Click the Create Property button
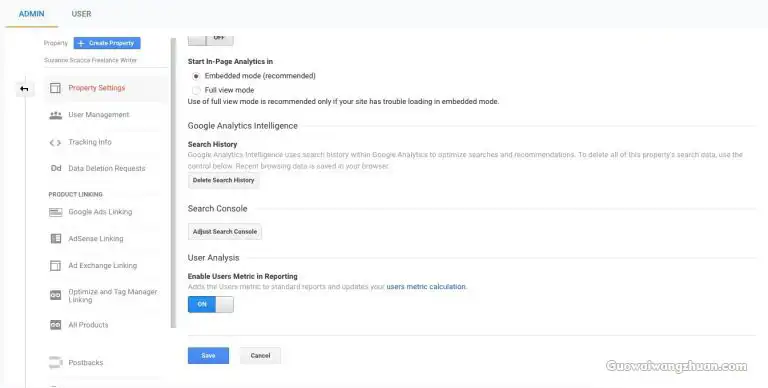The image size is (768, 388). pos(107,43)
